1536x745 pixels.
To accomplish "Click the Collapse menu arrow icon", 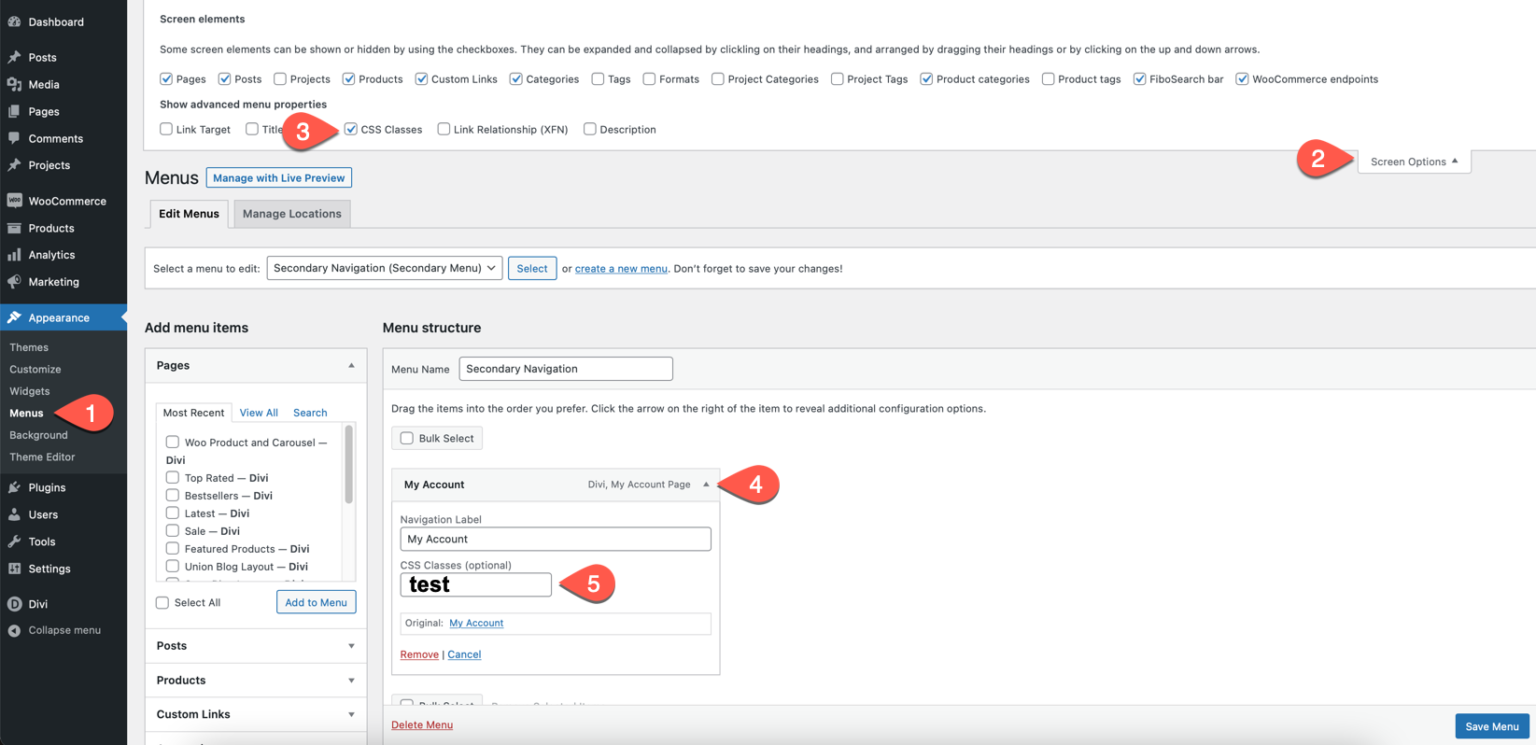I will click(14, 631).
